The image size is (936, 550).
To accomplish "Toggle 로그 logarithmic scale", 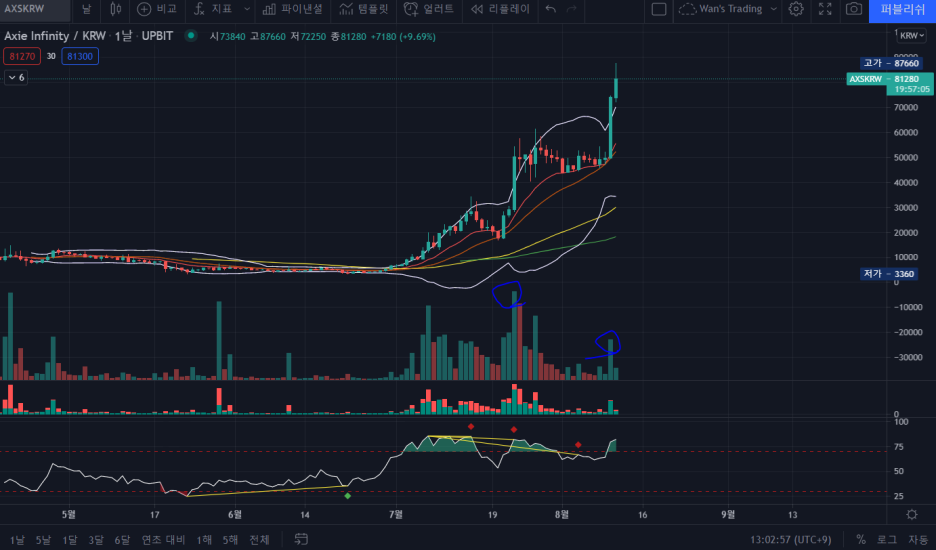I will 886,540.
